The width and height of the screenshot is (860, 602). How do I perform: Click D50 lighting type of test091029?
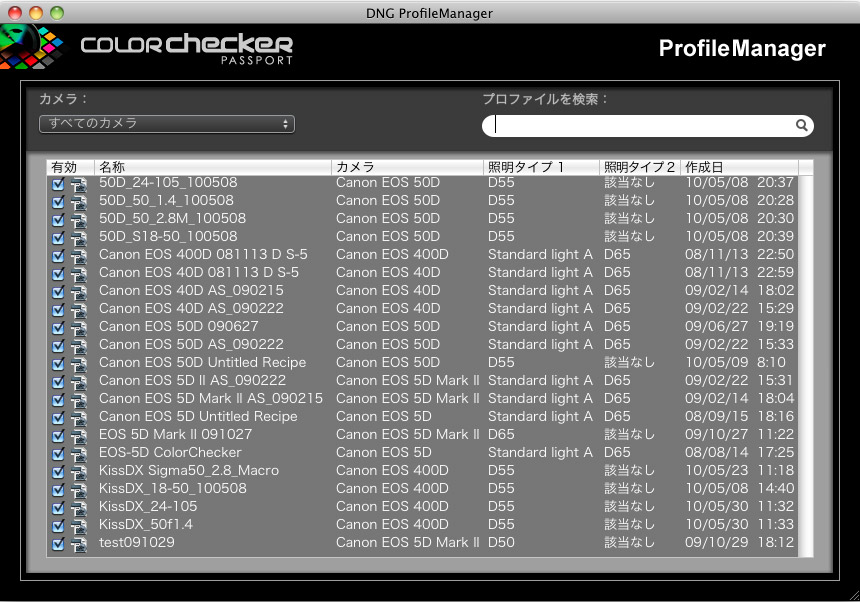(x=501, y=542)
